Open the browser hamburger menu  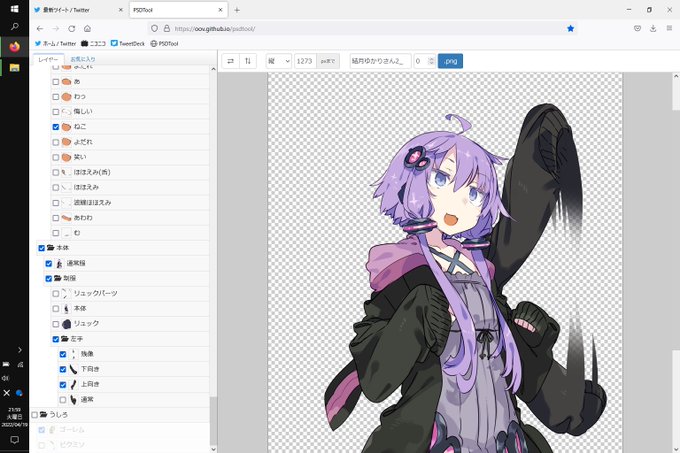point(669,29)
